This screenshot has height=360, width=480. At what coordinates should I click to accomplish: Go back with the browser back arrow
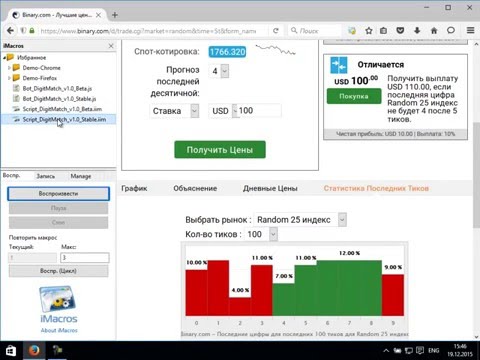[10, 31]
